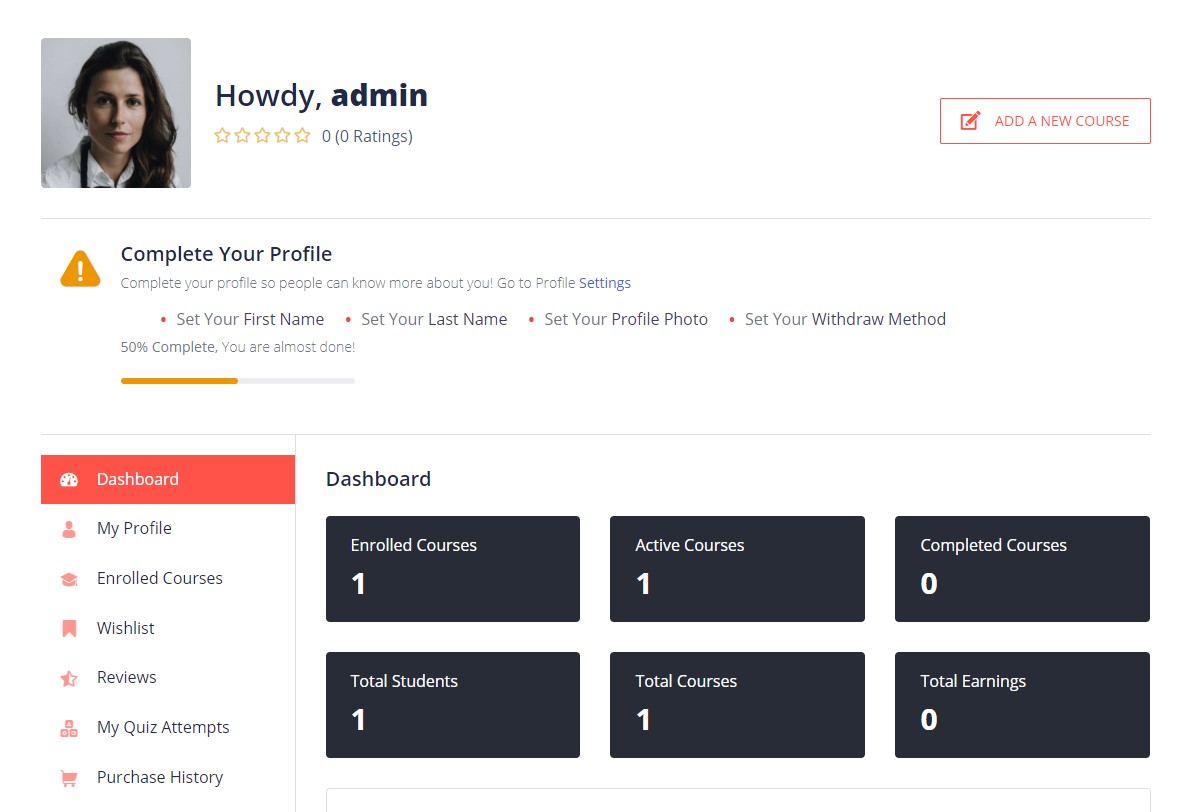Open the My Profile menu item
The width and height of the screenshot is (1195, 812).
point(134,528)
